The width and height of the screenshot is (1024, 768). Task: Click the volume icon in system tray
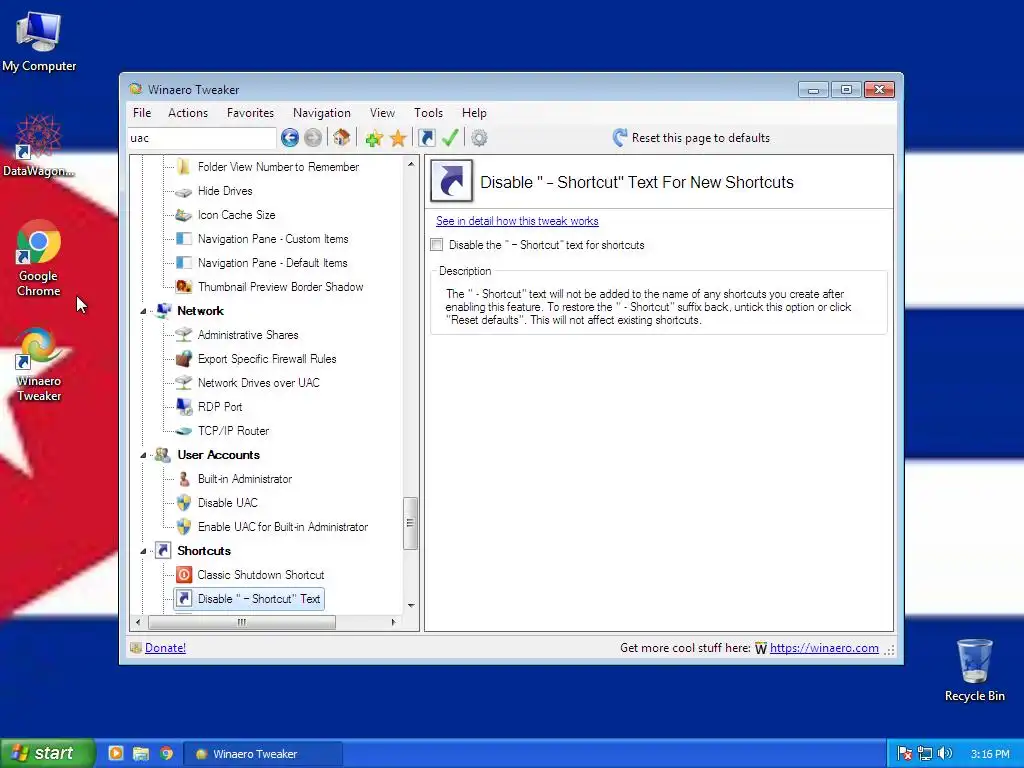pos(944,754)
